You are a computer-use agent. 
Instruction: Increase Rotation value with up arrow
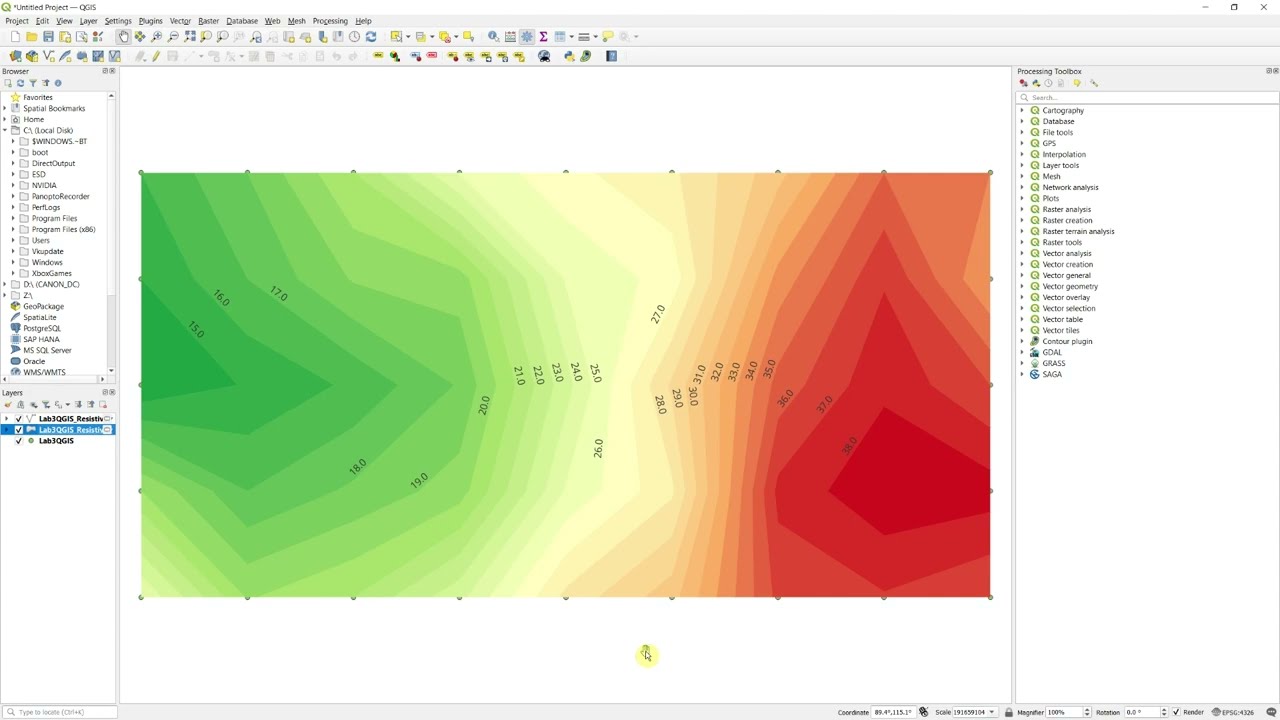coord(1164,709)
